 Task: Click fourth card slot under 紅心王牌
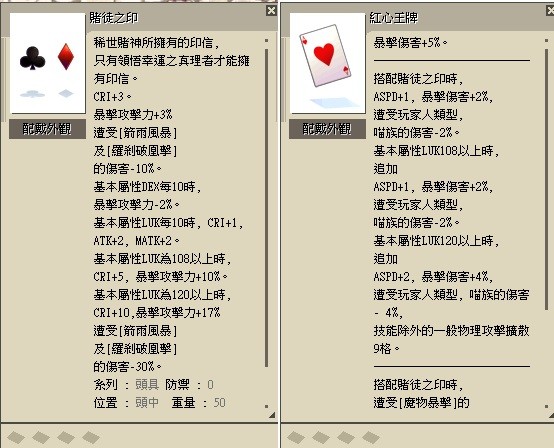[x=371, y=437]
